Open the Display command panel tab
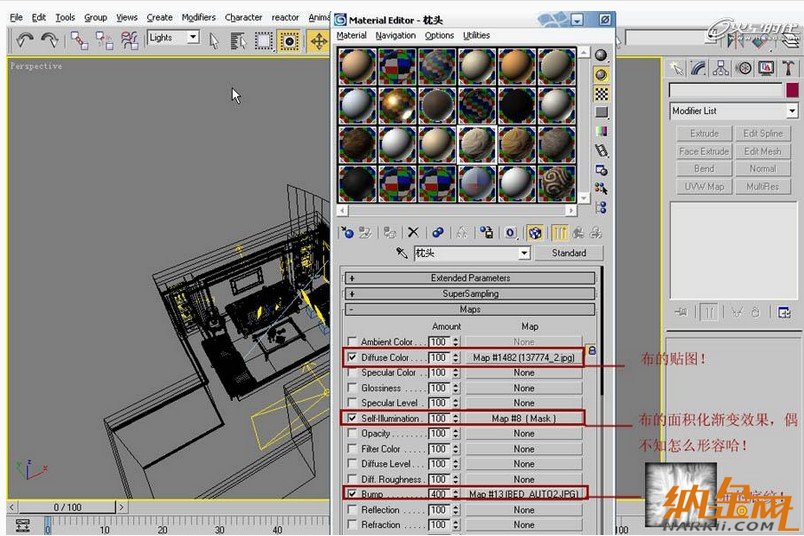This screenshot has height=536, width=804. [767, 68]
